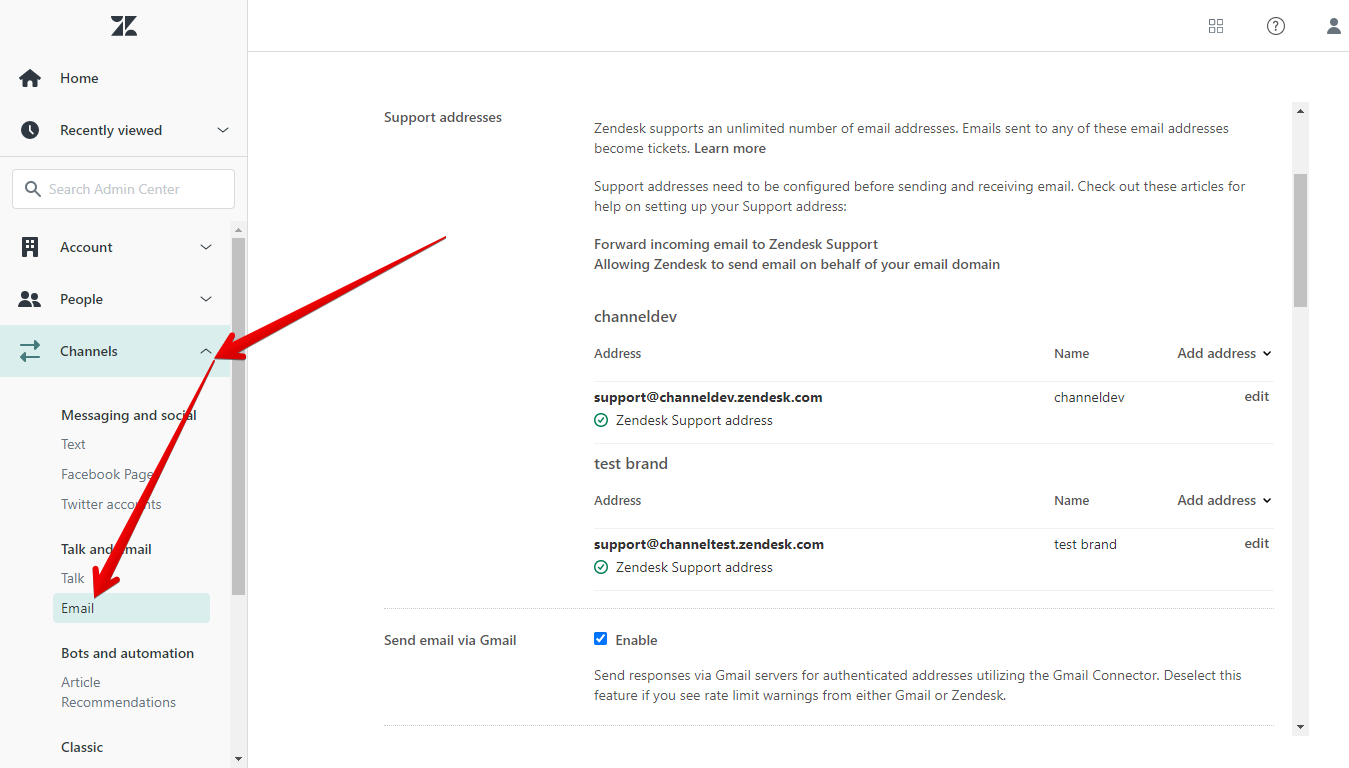Click the People group icon
Screen dimensions: 1349x768
pos(30,299)
